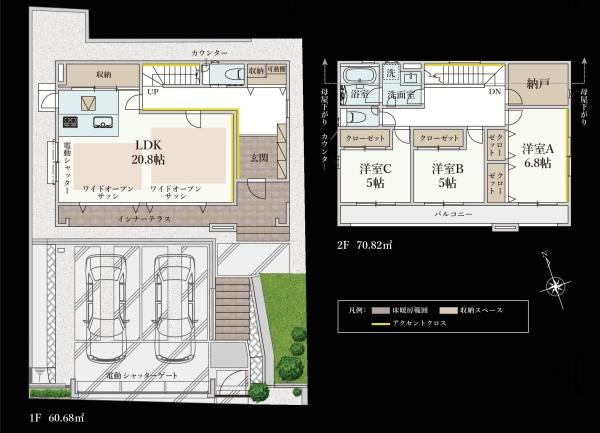Click the LDK 20.8帖 room label
The image size is (600, 433).
(x=148, y=152)
